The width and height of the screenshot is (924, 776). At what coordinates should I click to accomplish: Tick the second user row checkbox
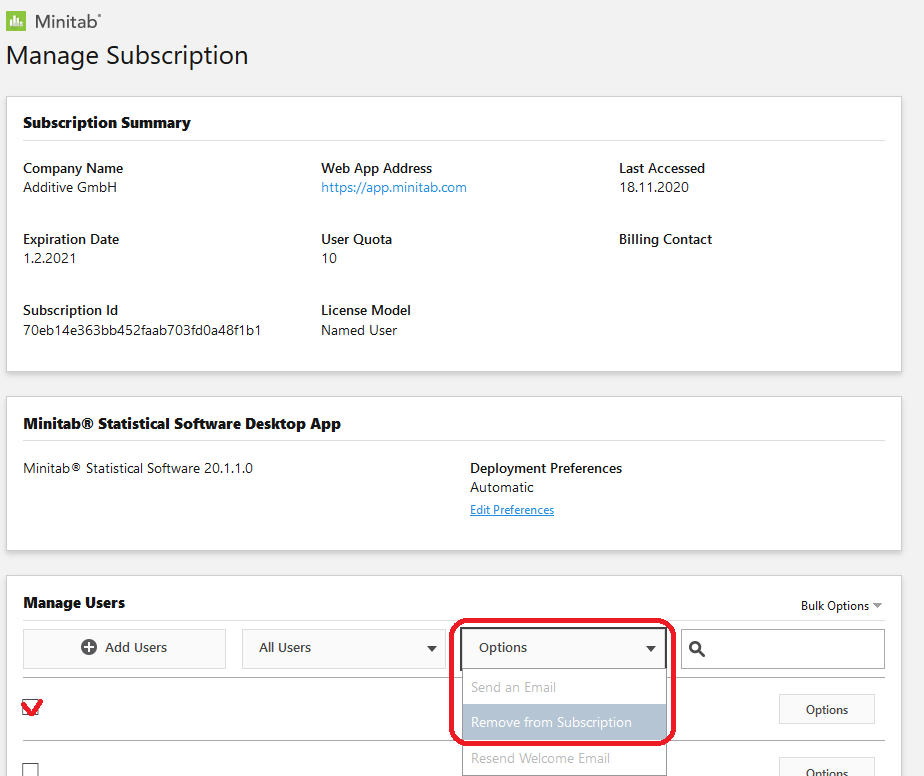point(31,769)
